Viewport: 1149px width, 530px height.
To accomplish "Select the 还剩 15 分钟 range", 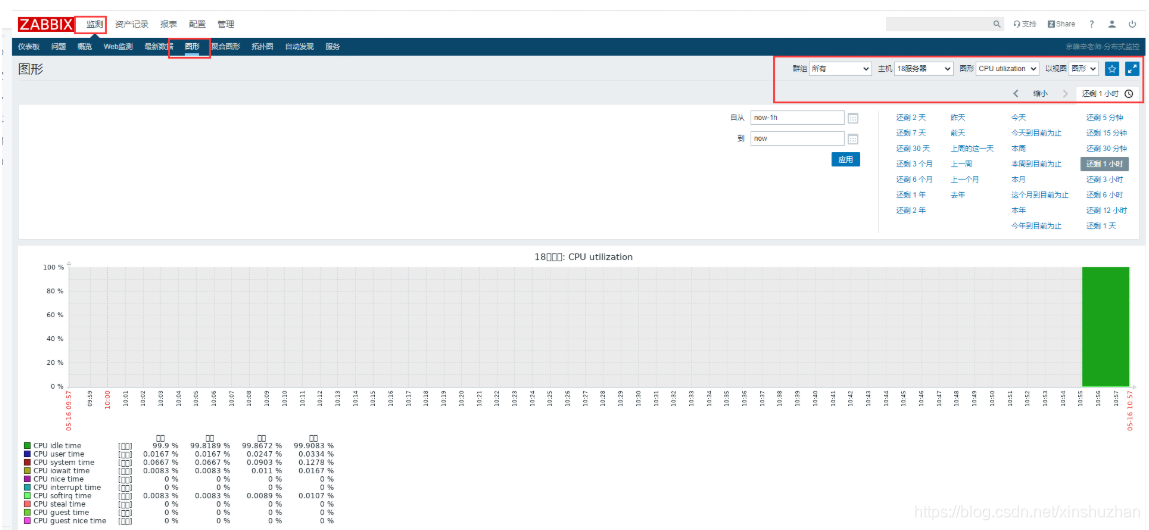I will tap(1106, 133).
